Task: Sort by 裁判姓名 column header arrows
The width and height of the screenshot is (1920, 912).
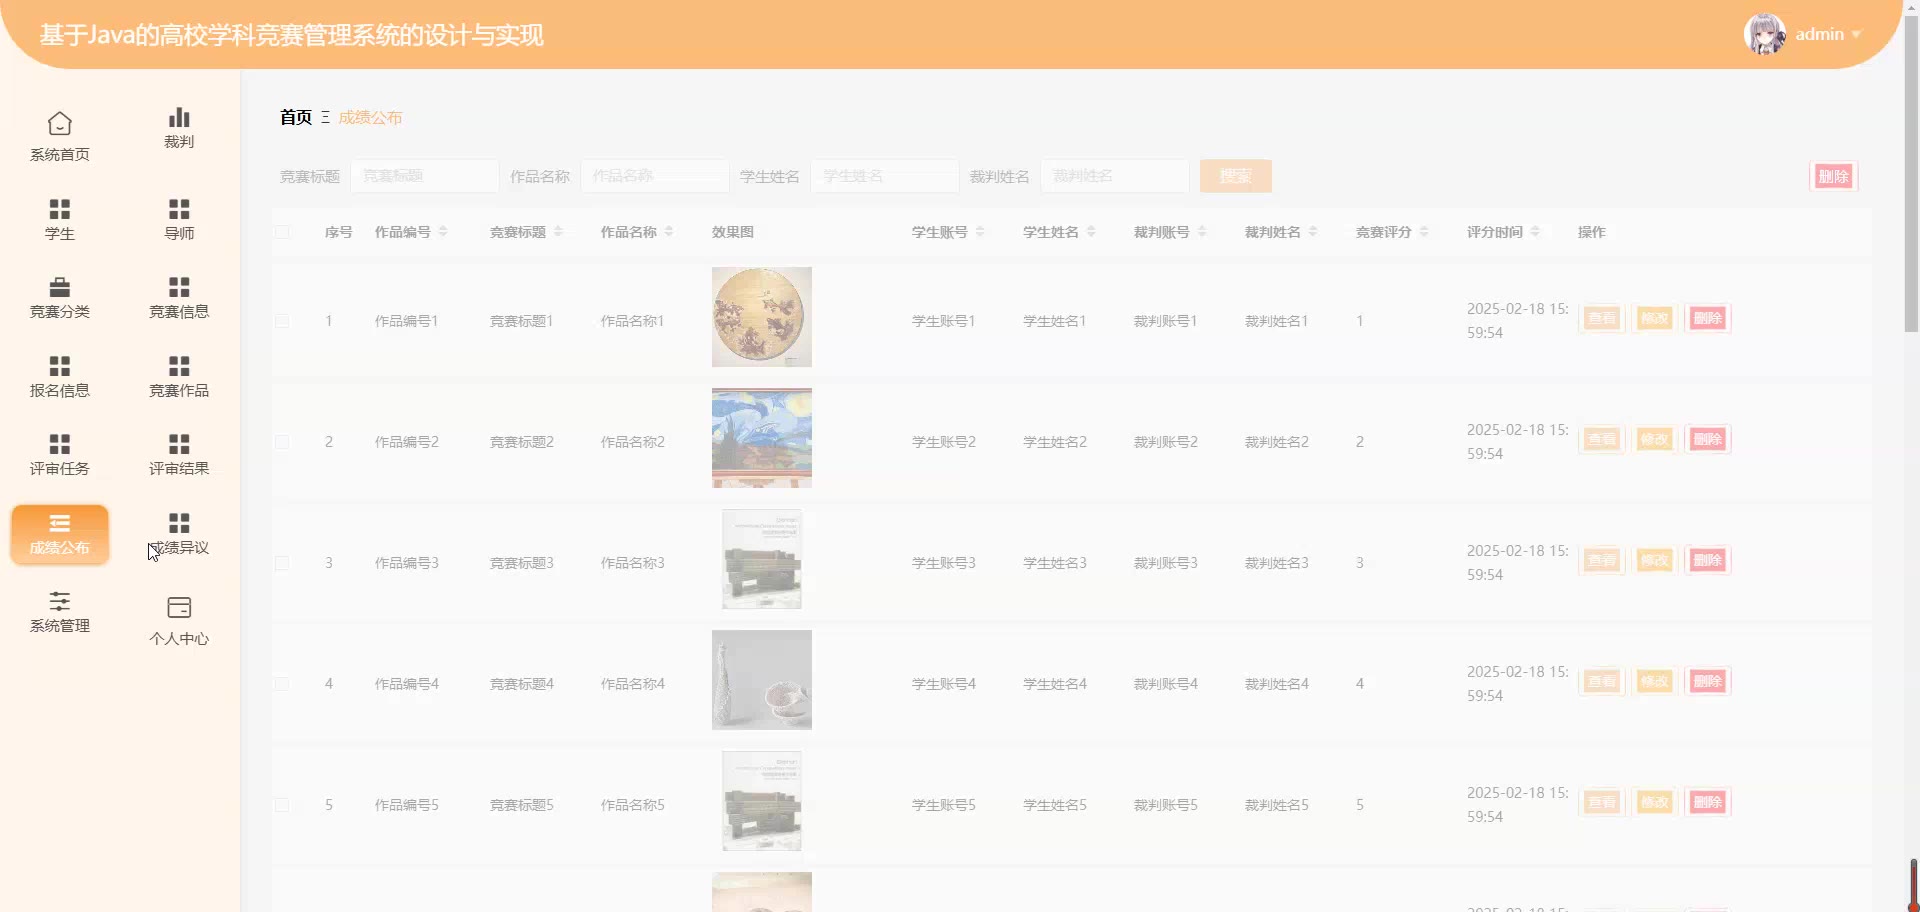Action: 1313,232
